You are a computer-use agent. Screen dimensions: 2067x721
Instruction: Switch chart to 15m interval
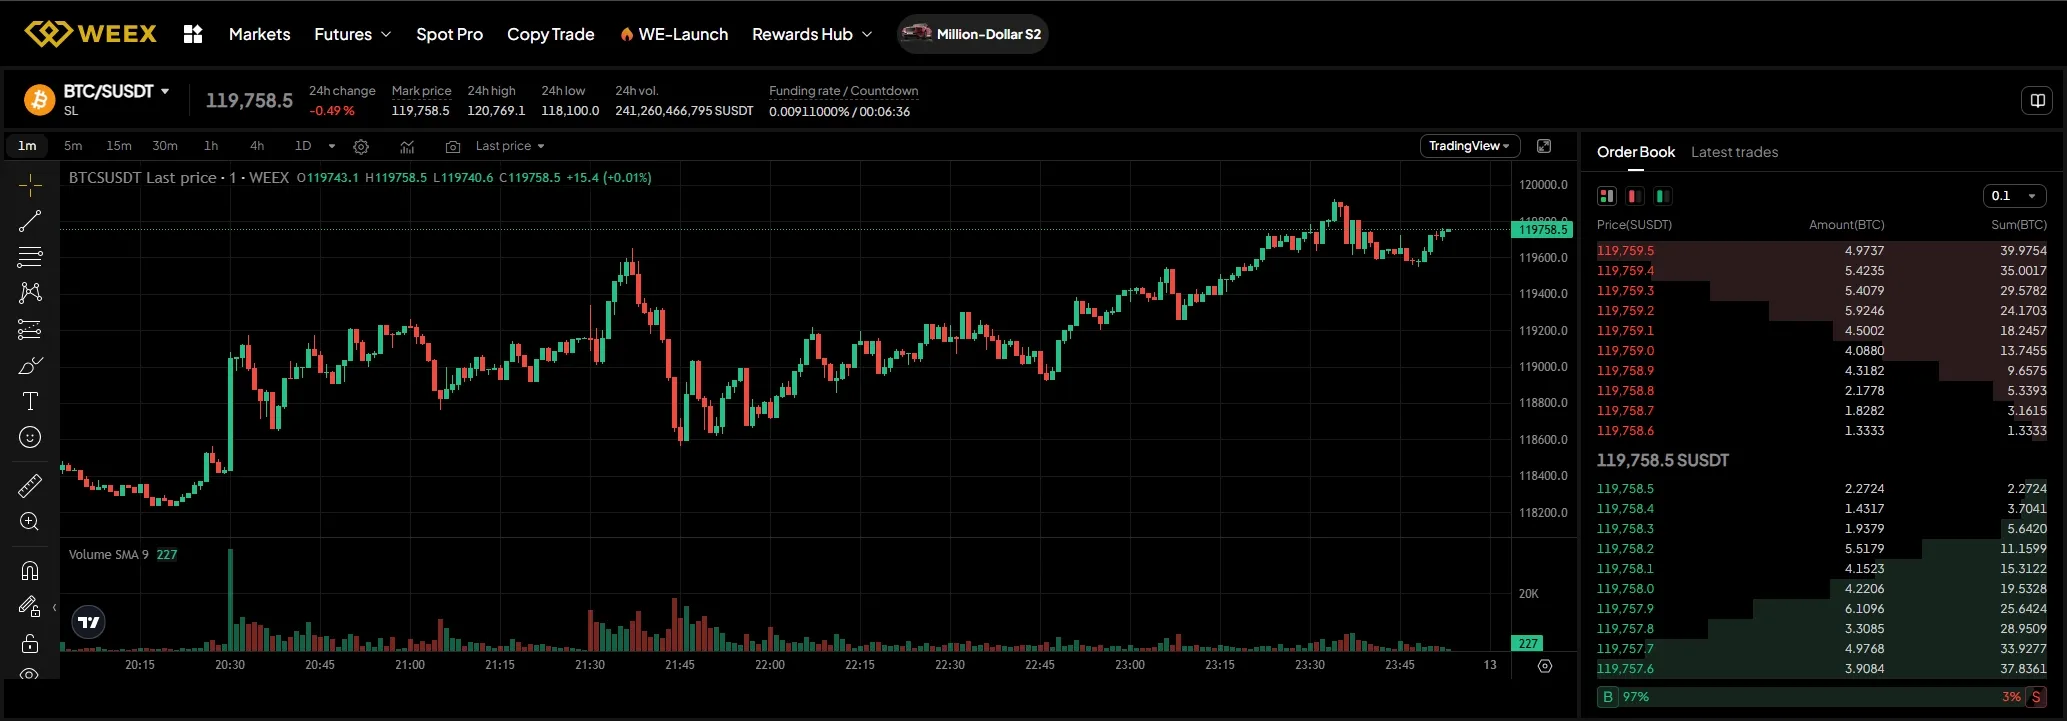[x=119, y=146]
